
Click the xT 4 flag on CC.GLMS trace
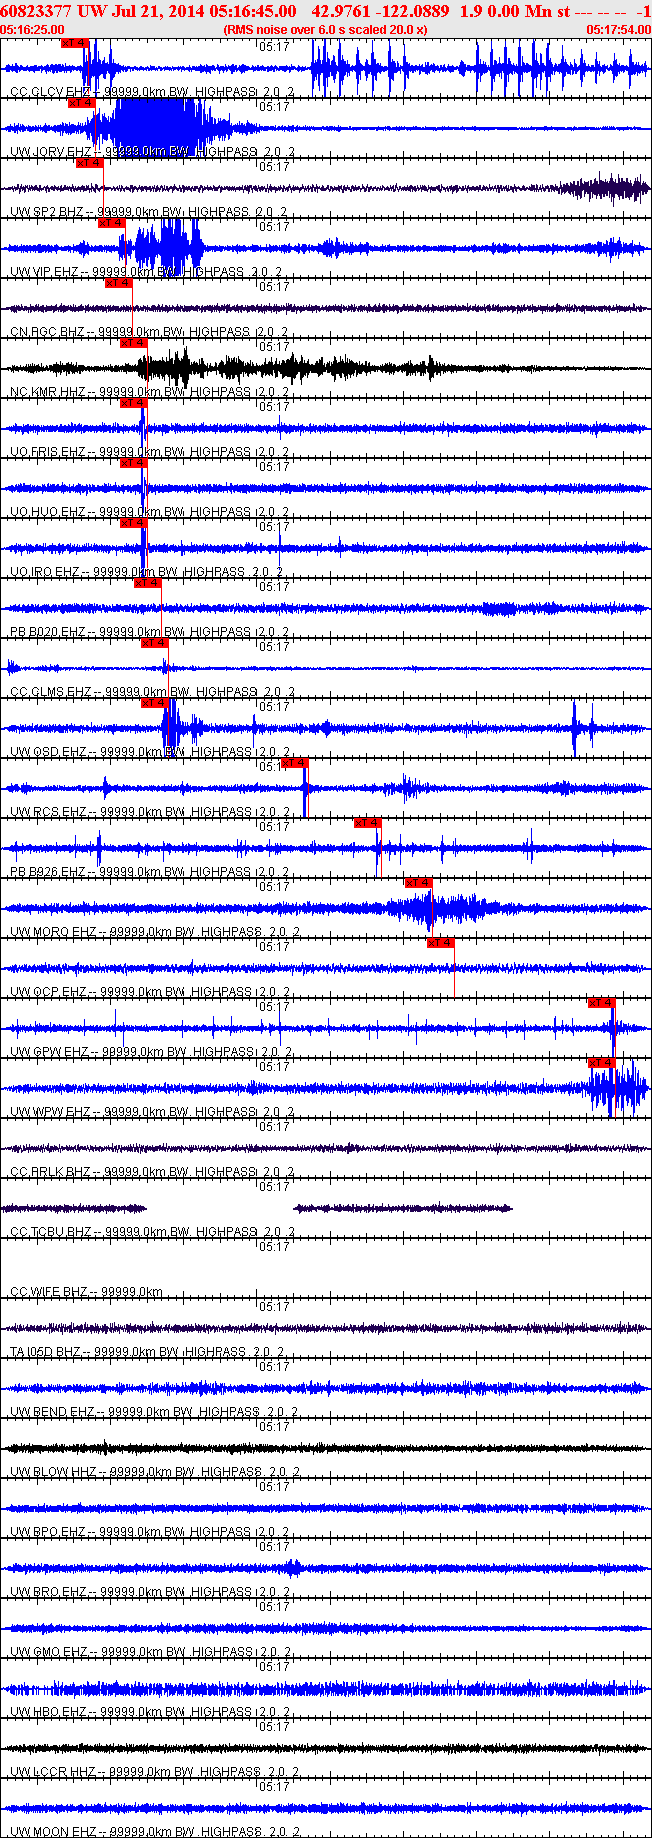(x=154, y=643)
